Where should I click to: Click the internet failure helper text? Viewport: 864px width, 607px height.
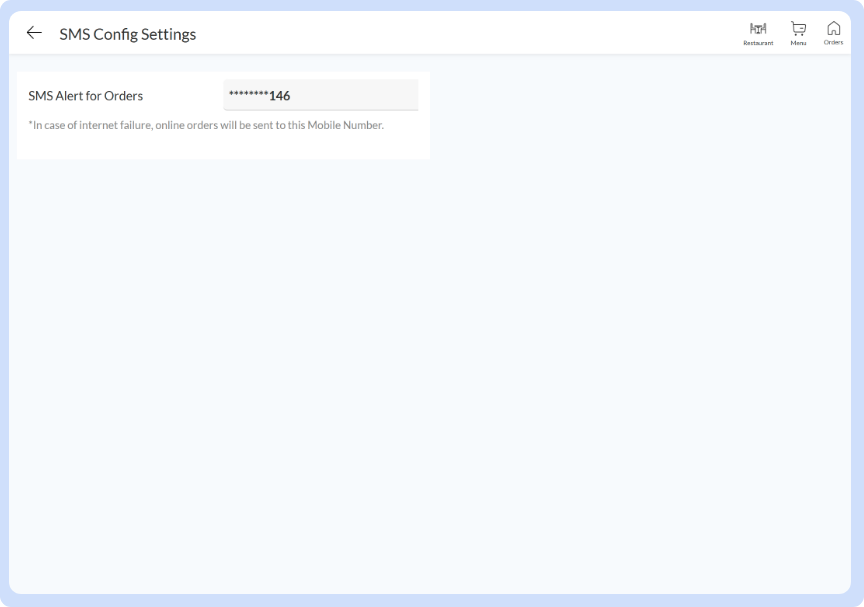click(x=207, y=125)
